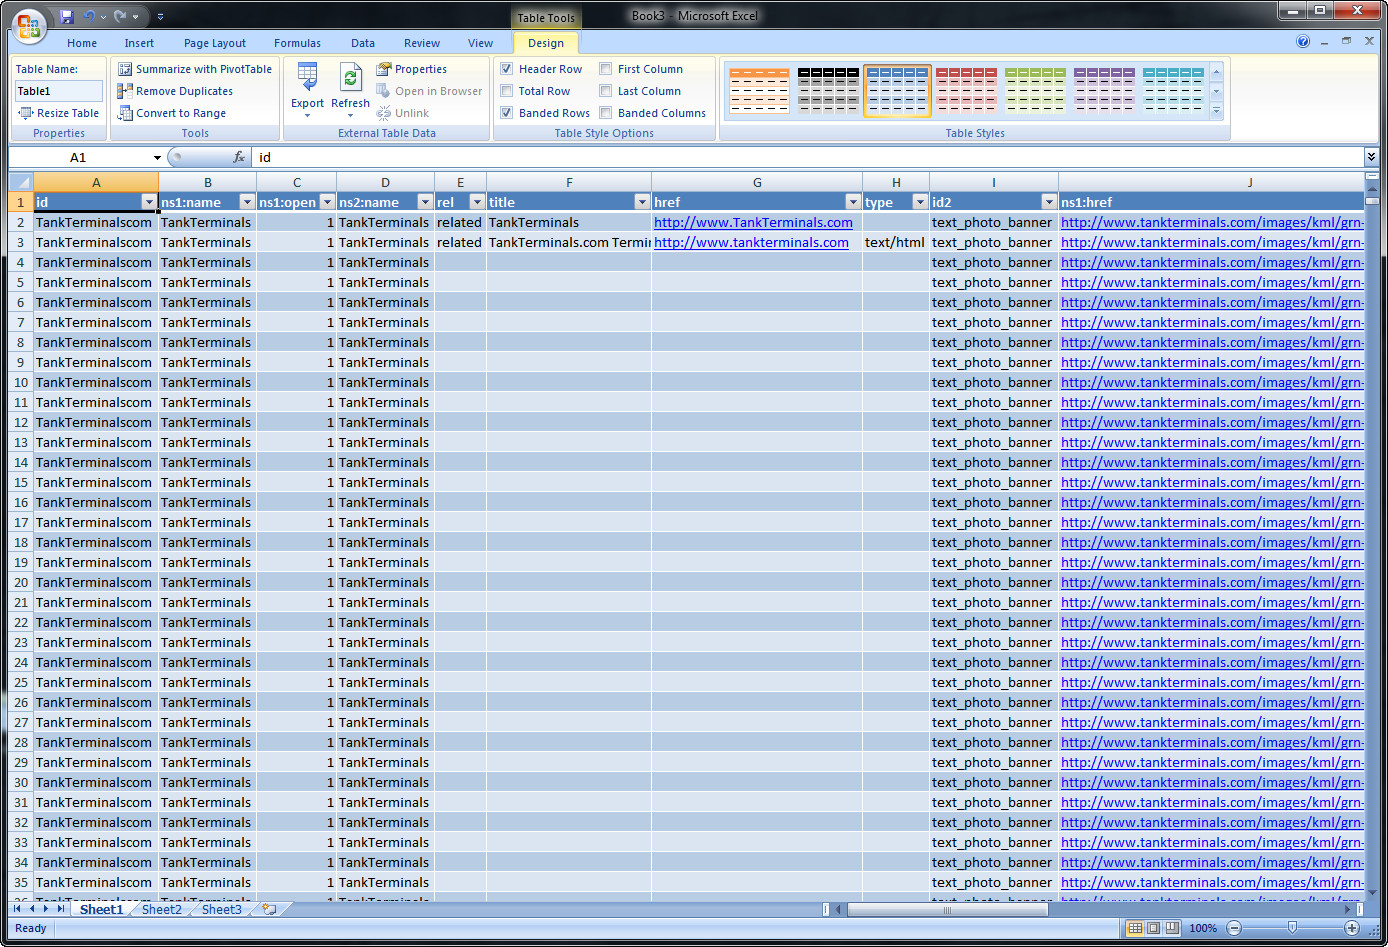Image resolution: width=1388 pixels, height=947 pixels.
Task: Switch to Page Layout view in status bar
Action: point(1154,928)
